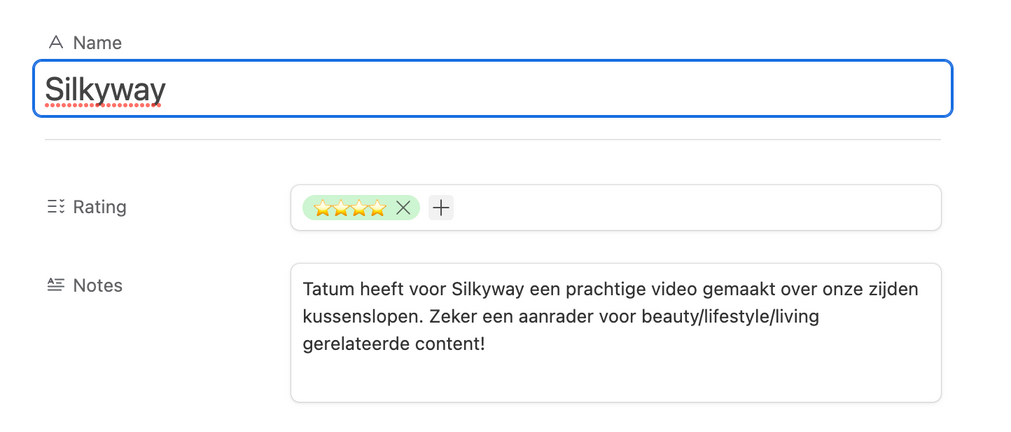This screenshot has height=432, width=1011.
Task: Click the word "Tatum" in Notes
Action: (326, 290)
